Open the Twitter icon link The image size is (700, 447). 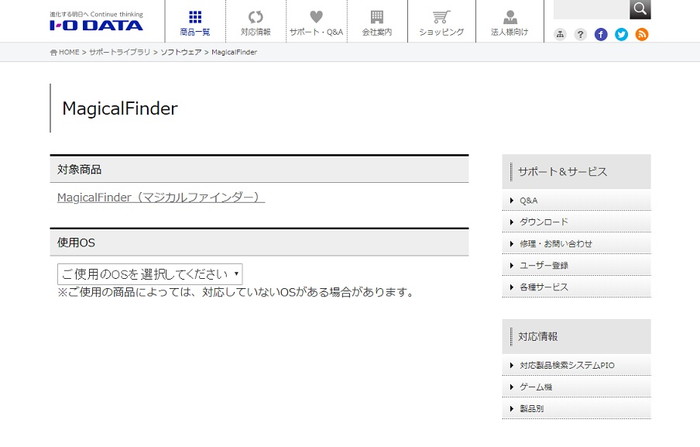click(x=621, y=34)
